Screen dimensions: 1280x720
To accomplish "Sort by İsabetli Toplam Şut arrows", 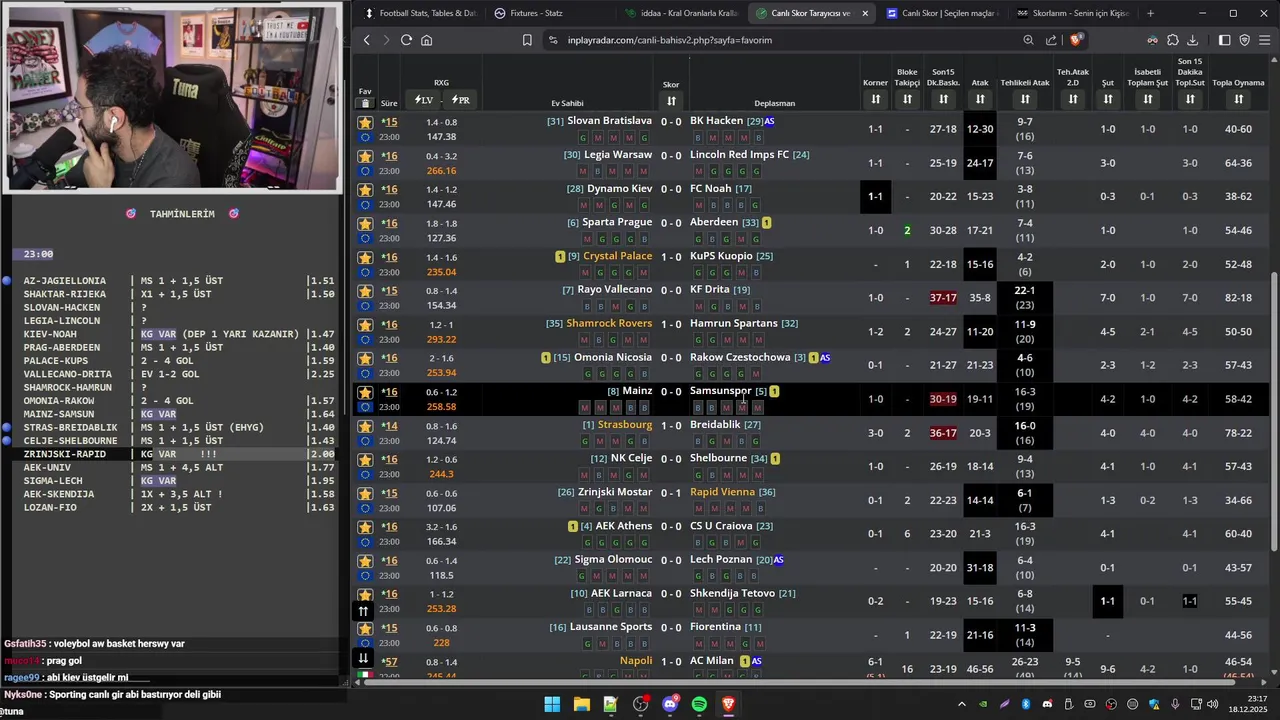I will click(x=1148, y=99).
